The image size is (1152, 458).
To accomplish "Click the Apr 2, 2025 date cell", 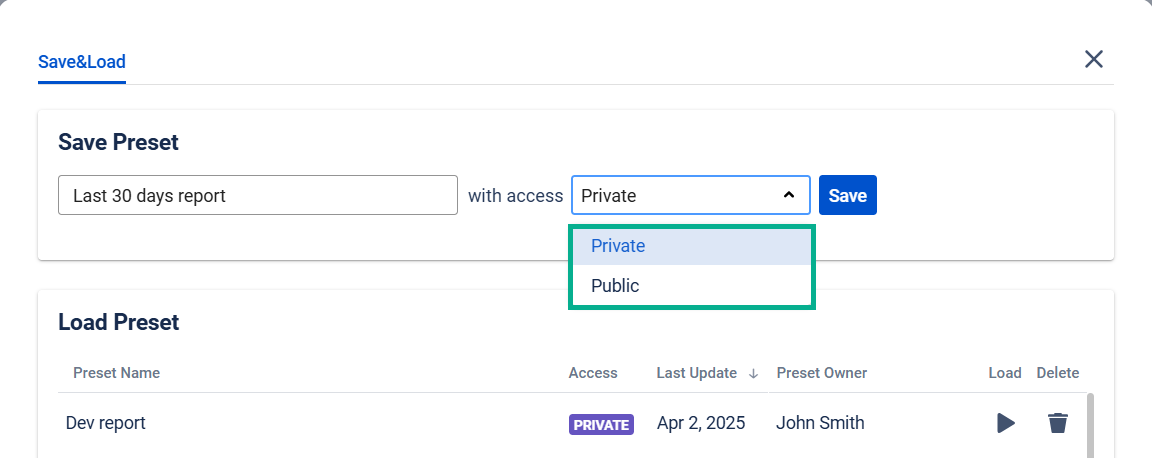I will click(x=701, y=423).
